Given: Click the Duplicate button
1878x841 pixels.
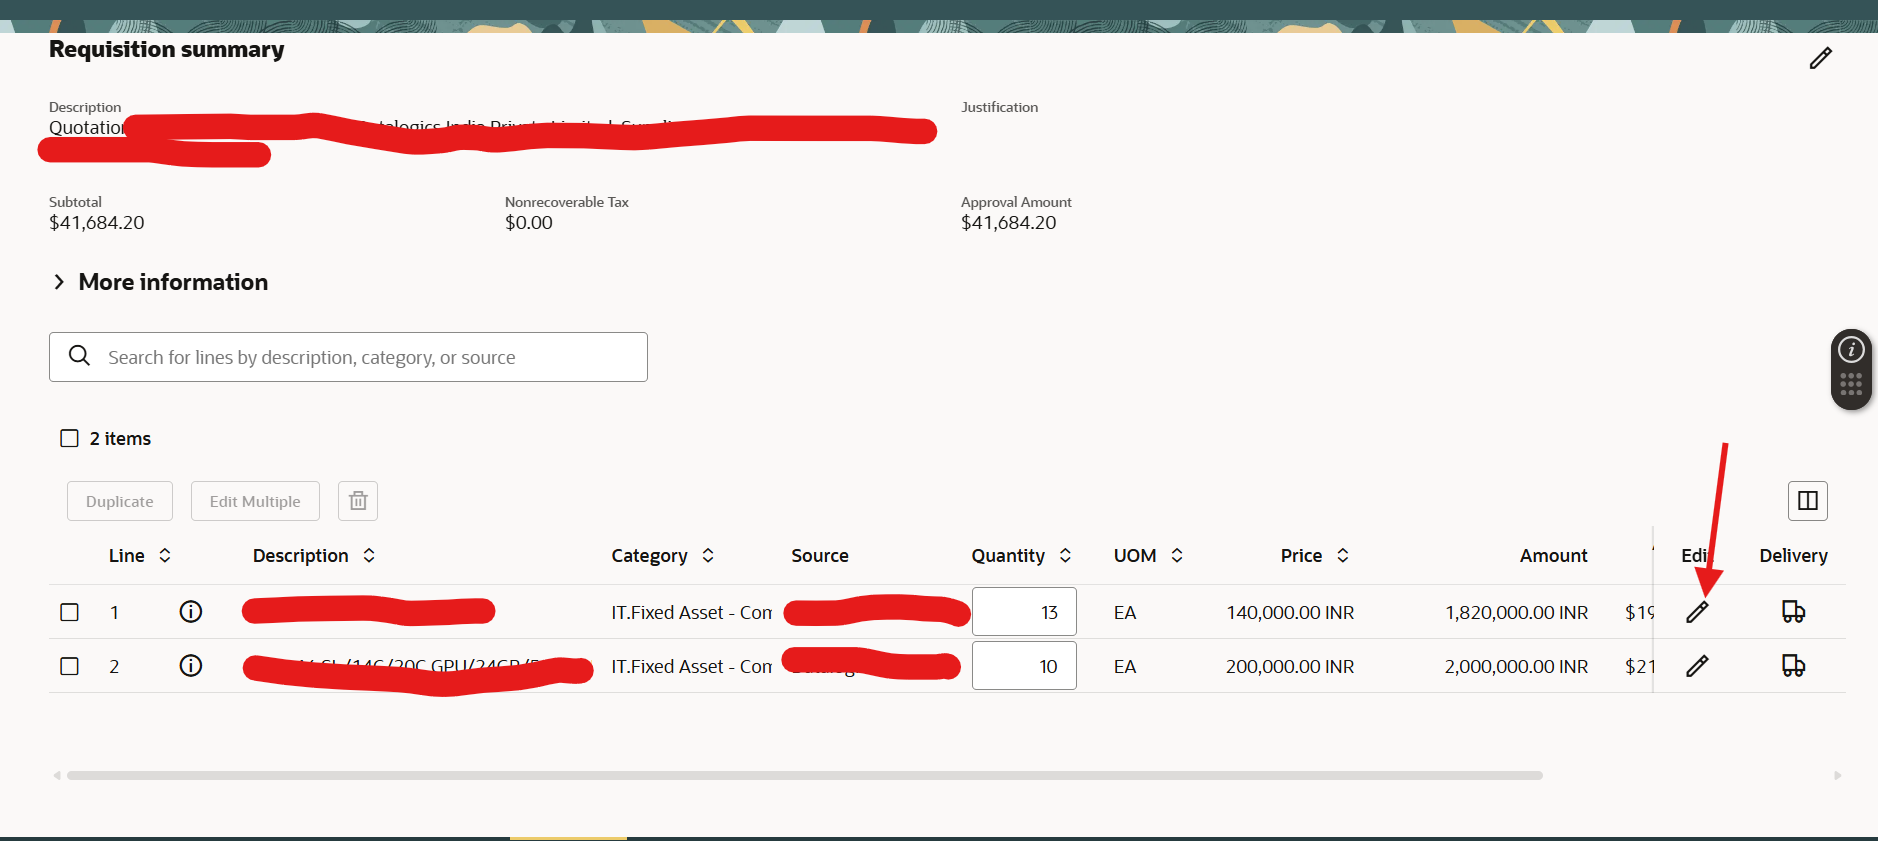Looking at the screenshot, I should pos(120,501).
